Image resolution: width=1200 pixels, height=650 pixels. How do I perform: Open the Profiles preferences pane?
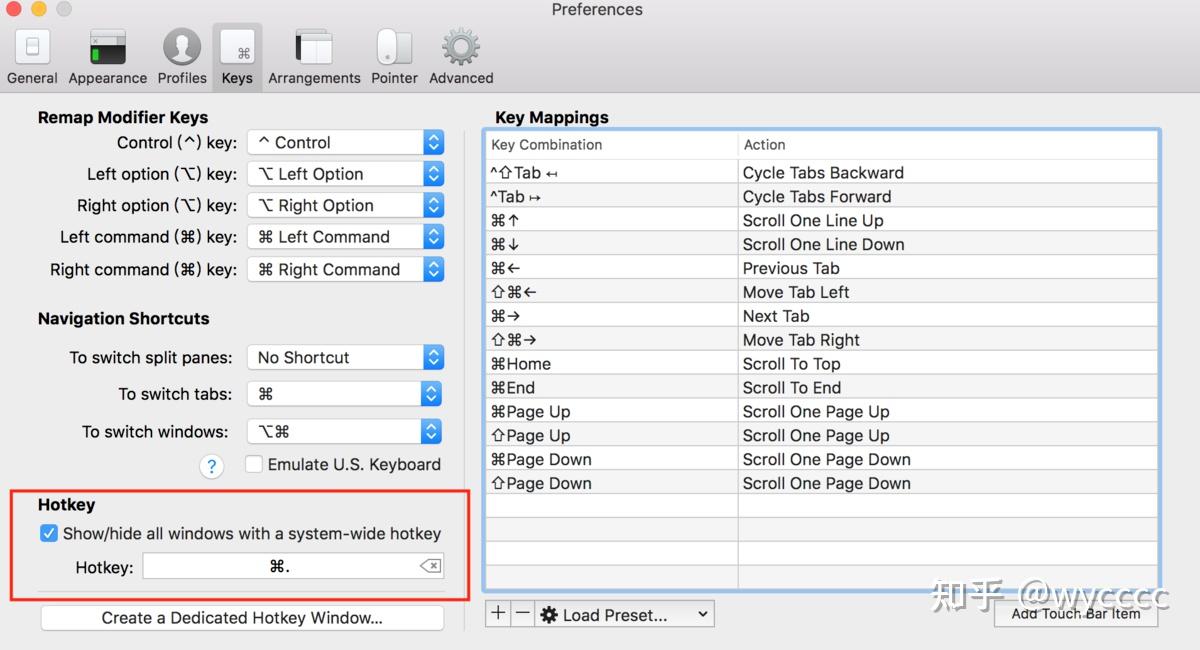181,50
